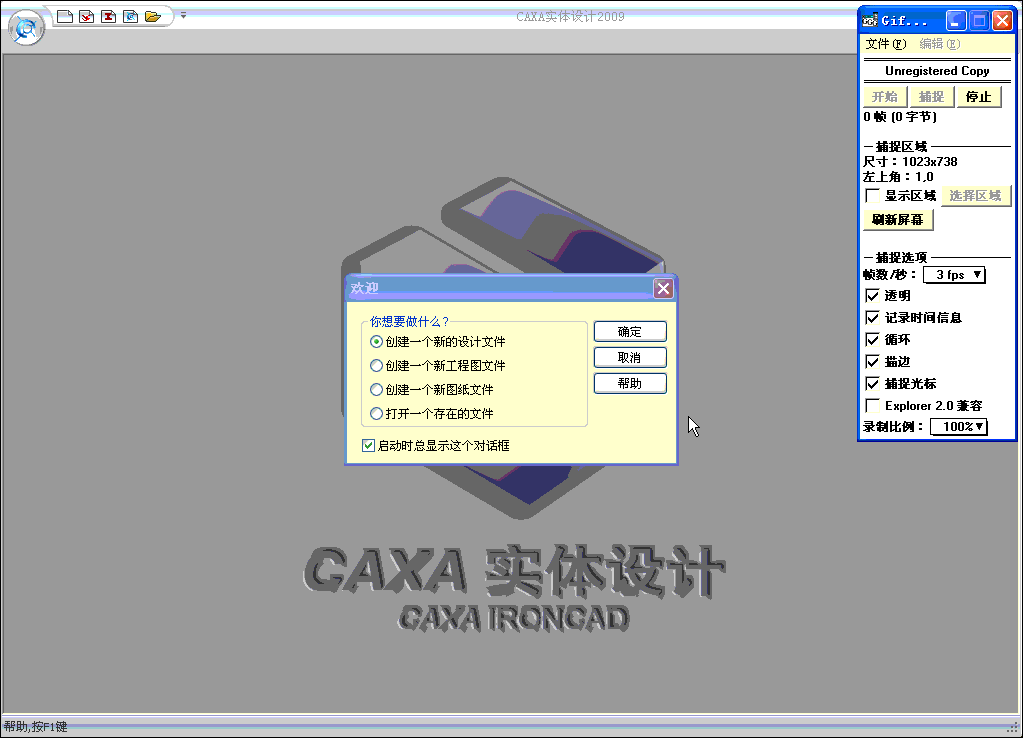This screenshot has height=738, width=1023.
Task: Click the yellow open folder icon
Action: tap(153, 16)
